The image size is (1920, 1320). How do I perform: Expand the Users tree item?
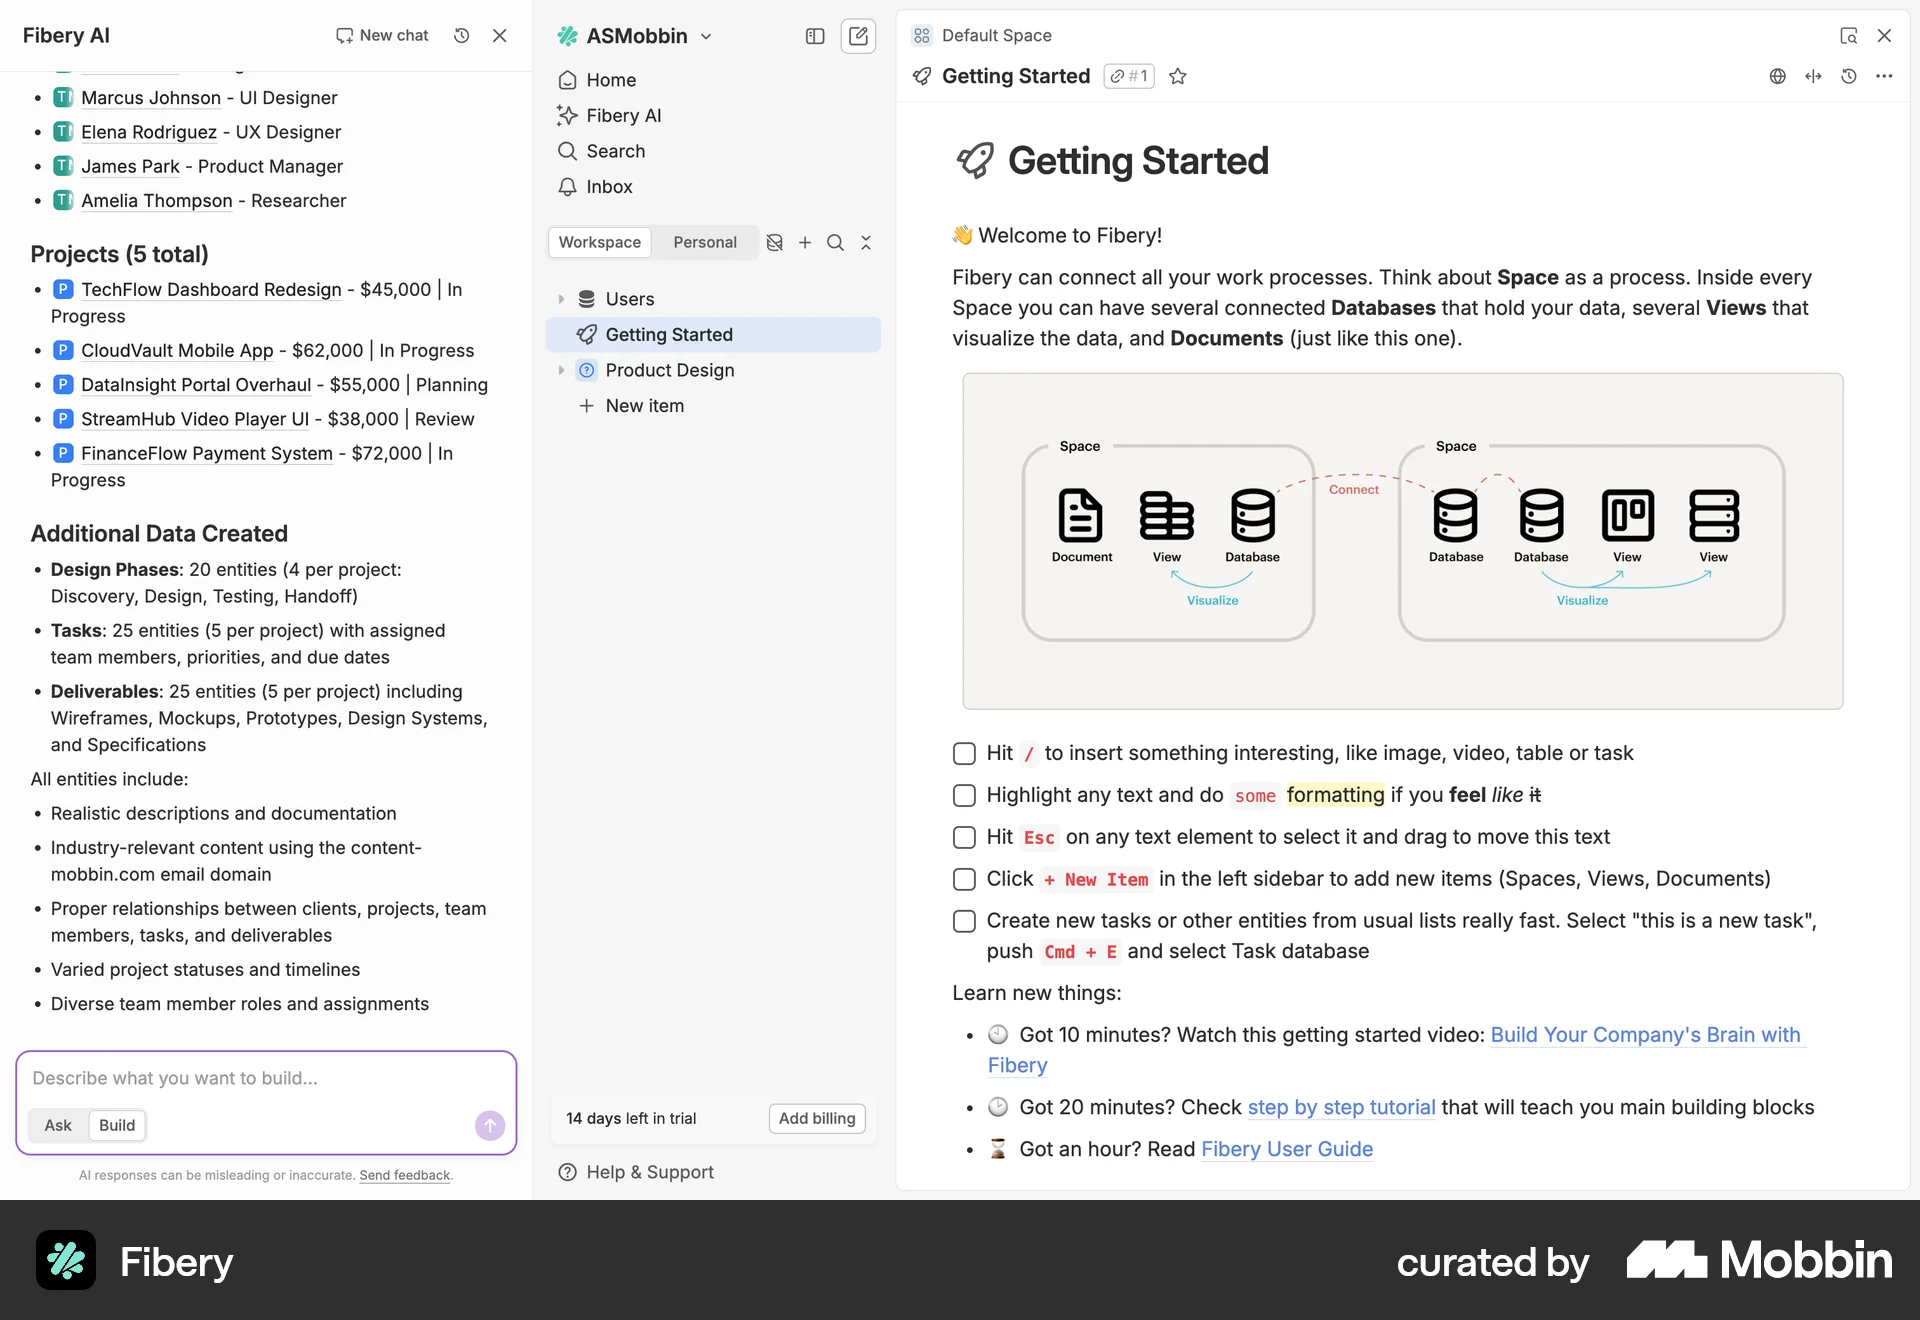pos(562,298)
